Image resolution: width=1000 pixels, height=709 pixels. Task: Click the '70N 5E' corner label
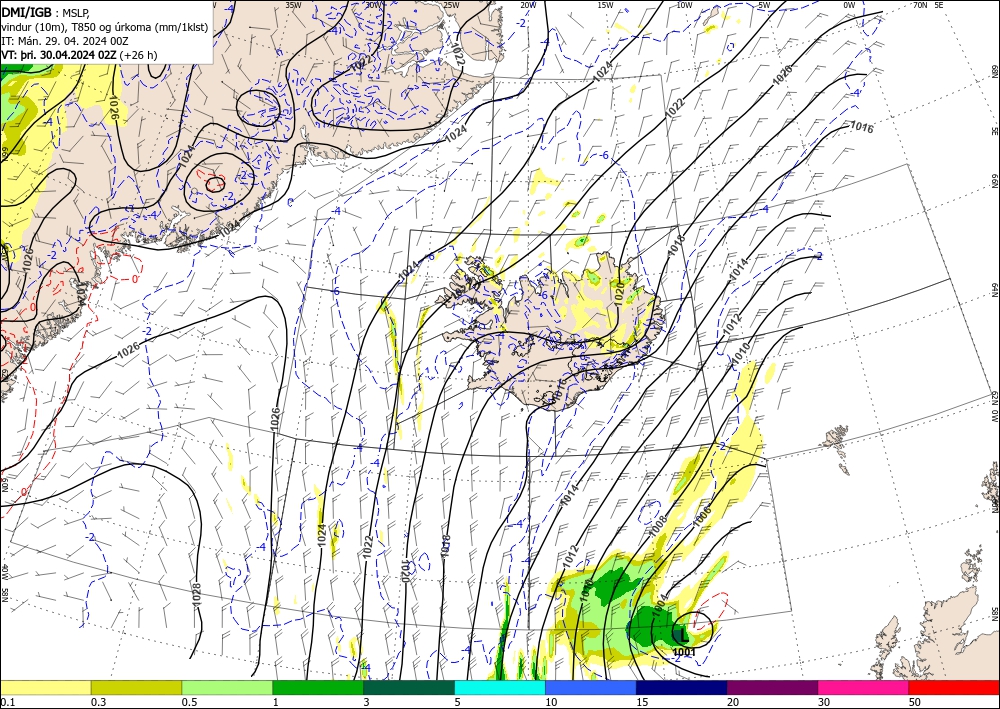click(x=928, y=5)
